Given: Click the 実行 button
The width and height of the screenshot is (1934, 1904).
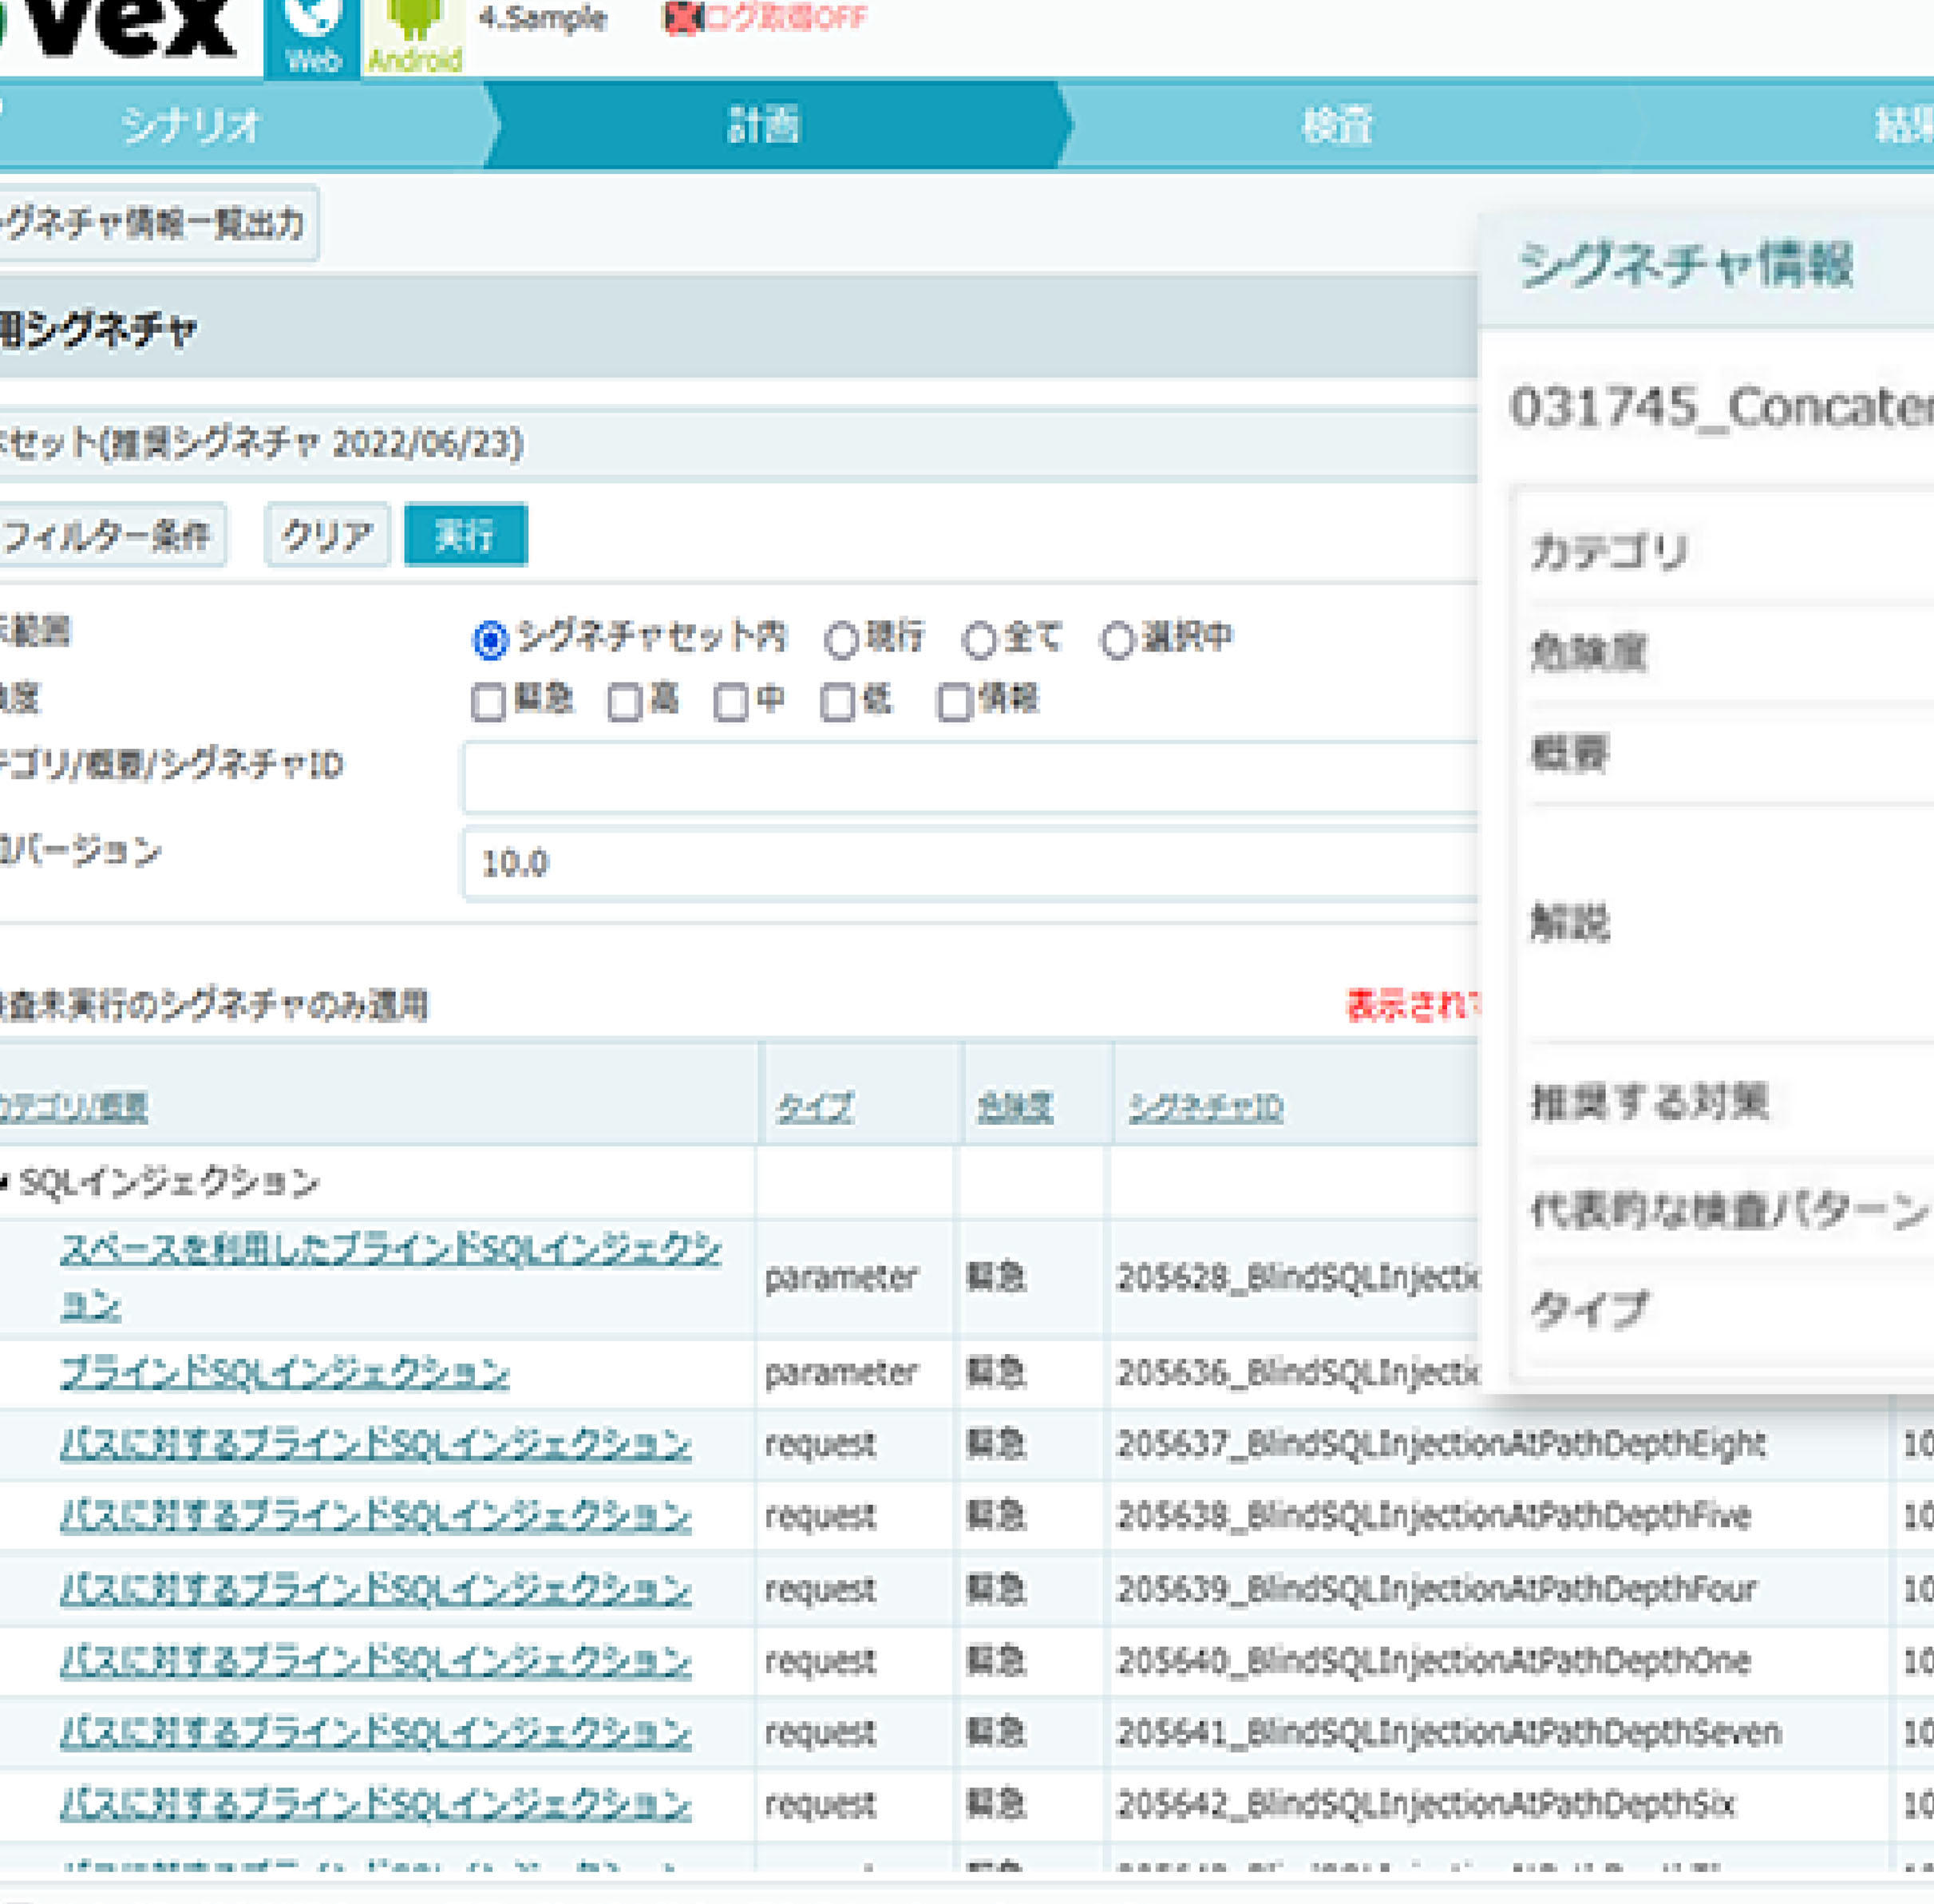Looking at the screenshot, I should [x=465, y=535].
